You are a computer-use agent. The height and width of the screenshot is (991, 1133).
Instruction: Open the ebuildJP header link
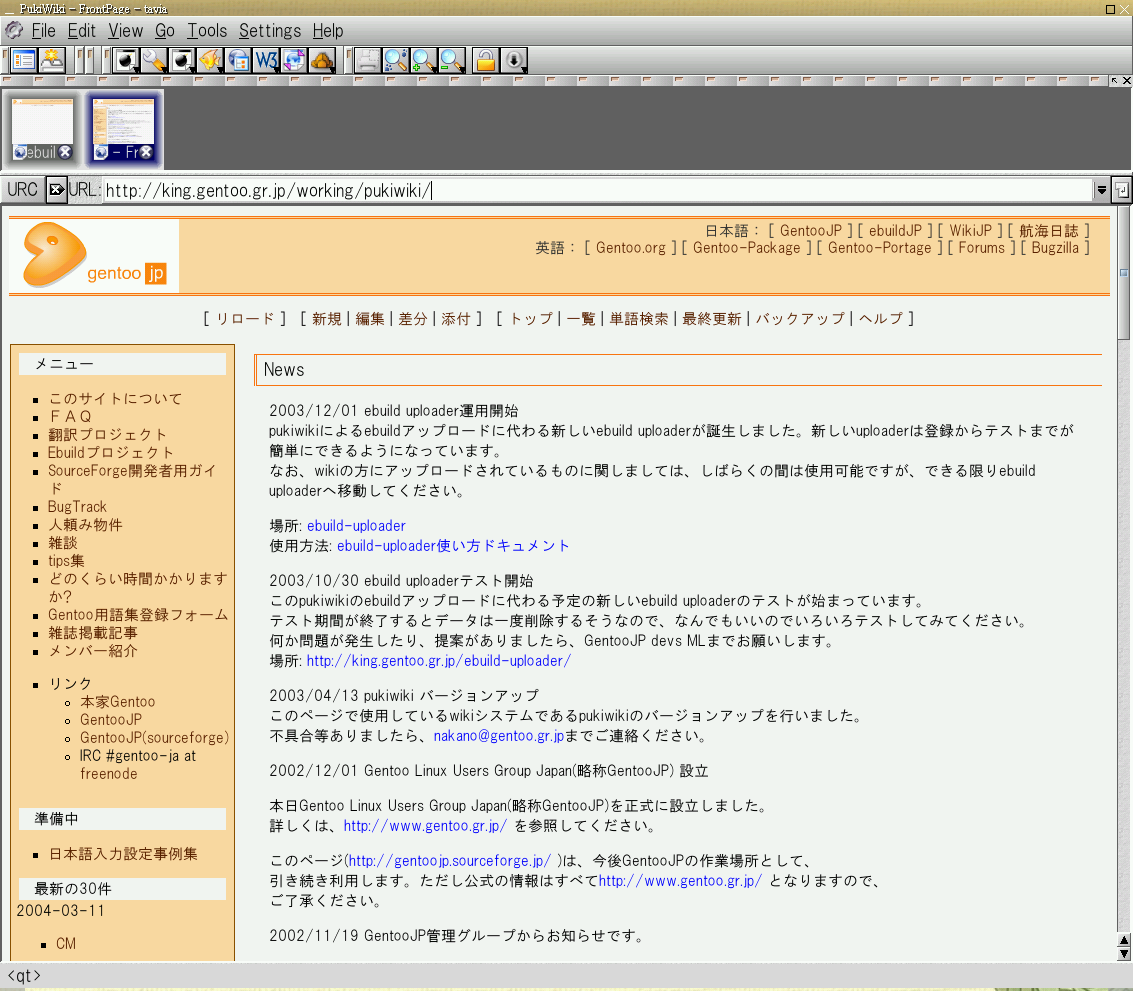(x=895, y=231)
